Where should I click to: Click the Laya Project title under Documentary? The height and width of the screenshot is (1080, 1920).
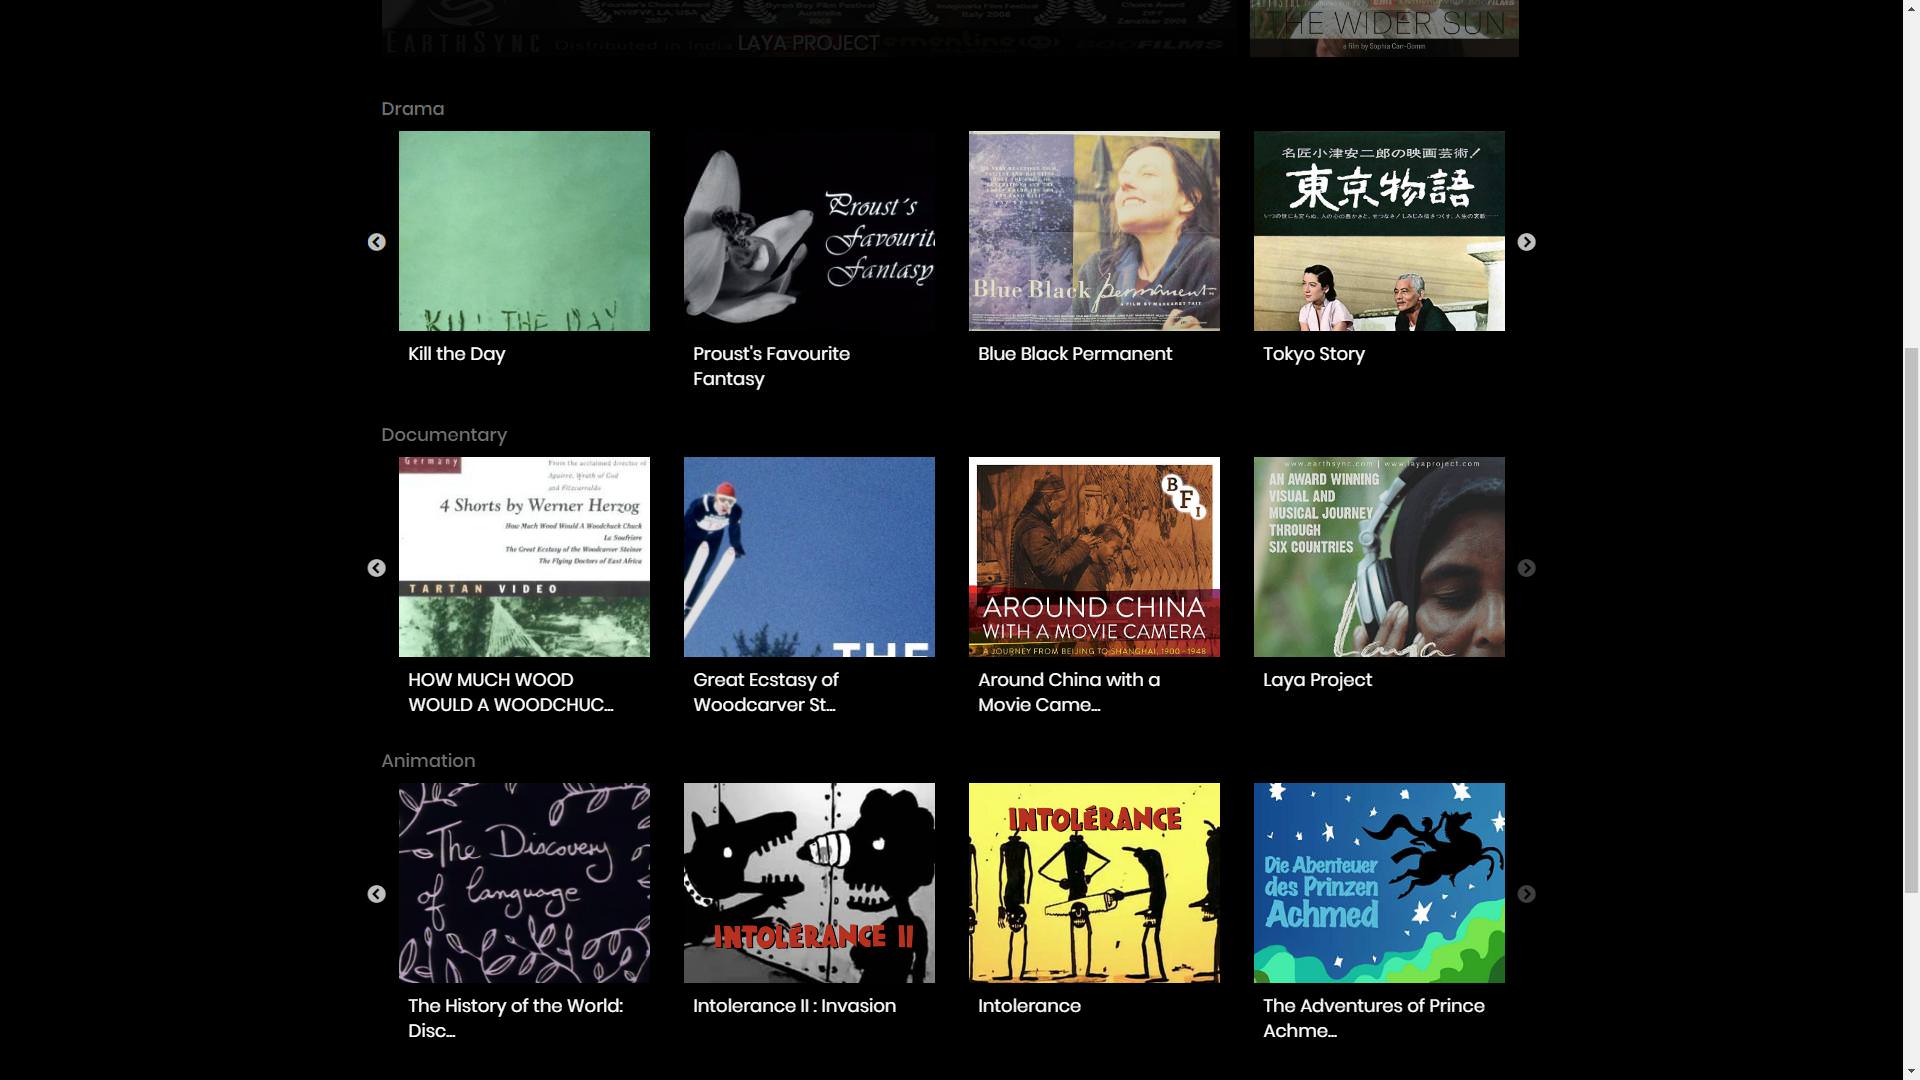1317,680
